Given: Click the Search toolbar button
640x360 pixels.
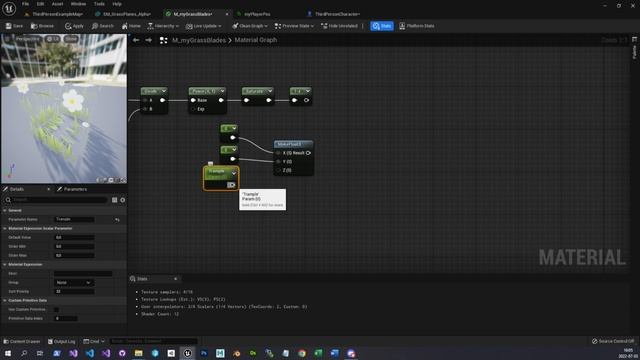Looking at the screenshot, I should click(x=102, y=26).
